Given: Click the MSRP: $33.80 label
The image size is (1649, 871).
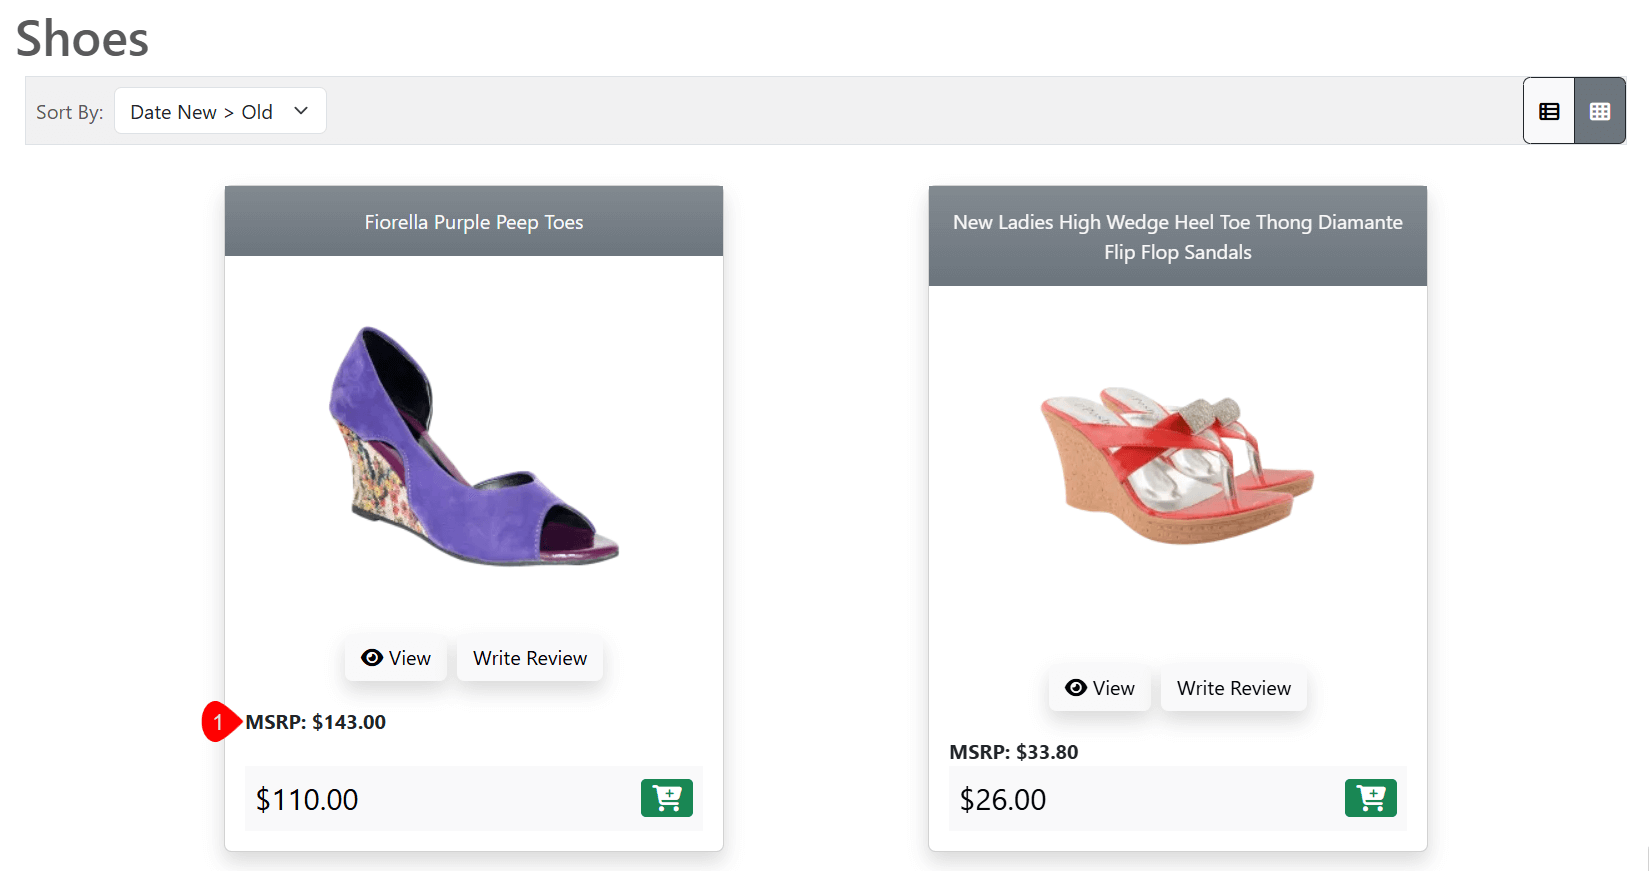Looking at the screenshot, I should (x=1013, y=752).
